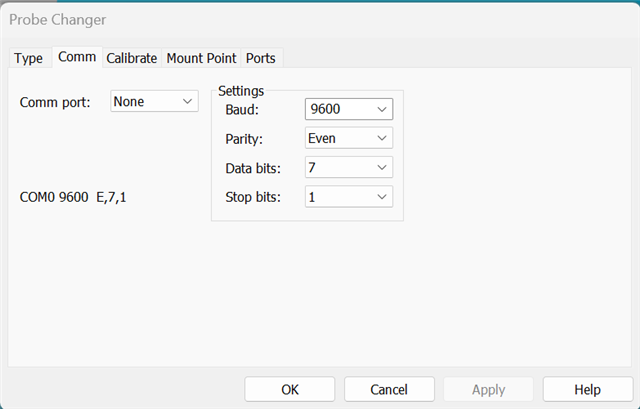The height and width of the screenshot is (409, 640).
Task: Click the COM0 9600 E,7,1 summary text
Action: click(73, 197)
